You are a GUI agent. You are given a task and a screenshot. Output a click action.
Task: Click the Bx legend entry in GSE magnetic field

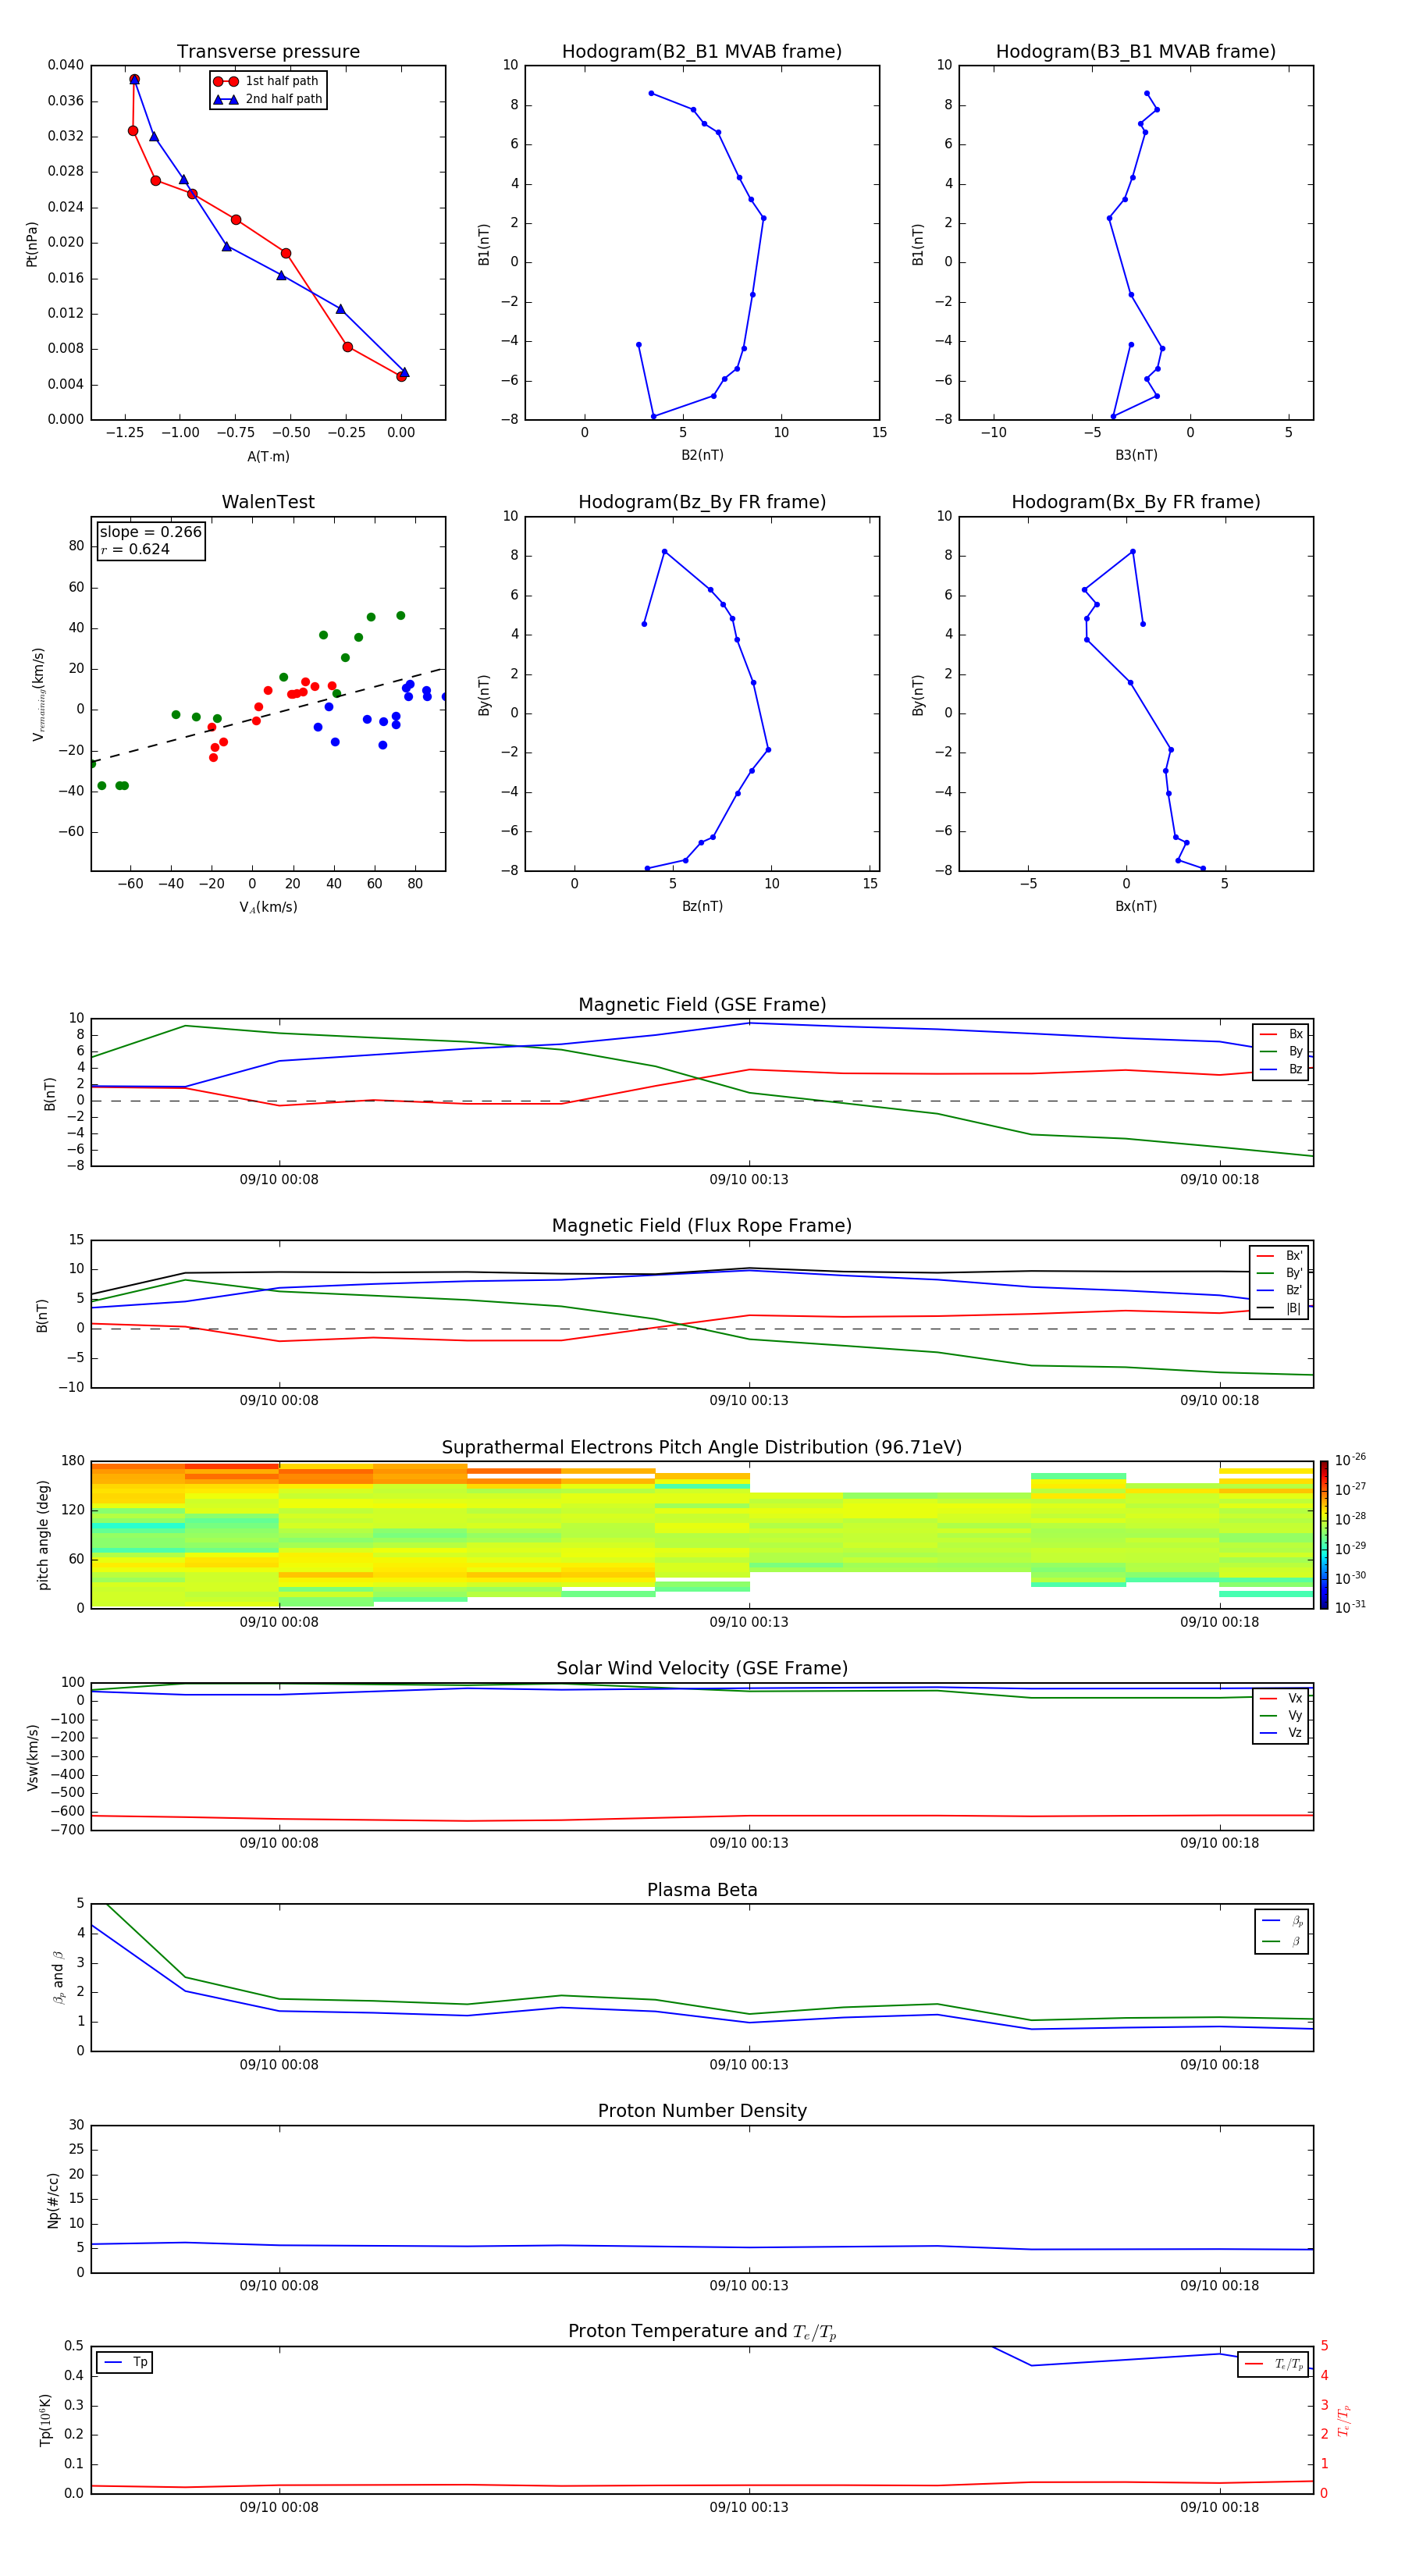coord(1281,1034)
